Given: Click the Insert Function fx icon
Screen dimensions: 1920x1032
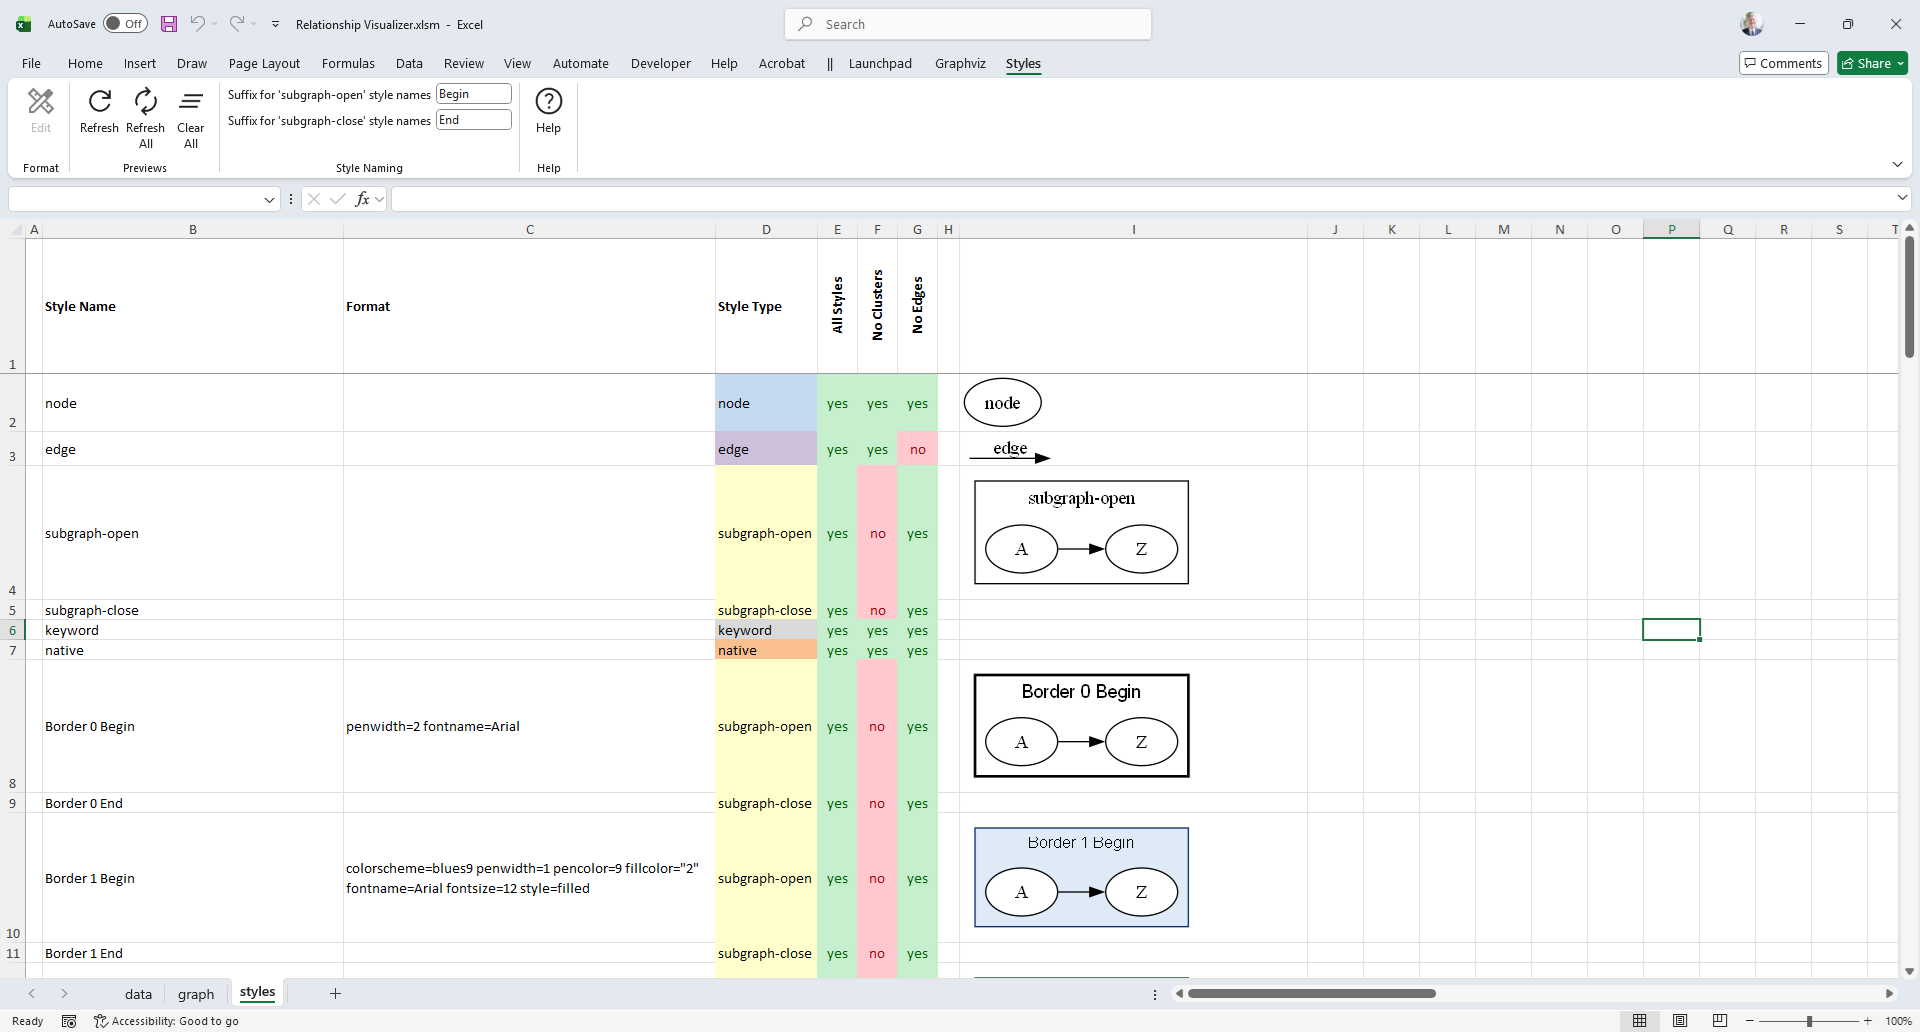Looking at the screenshot, I should 362,199.
